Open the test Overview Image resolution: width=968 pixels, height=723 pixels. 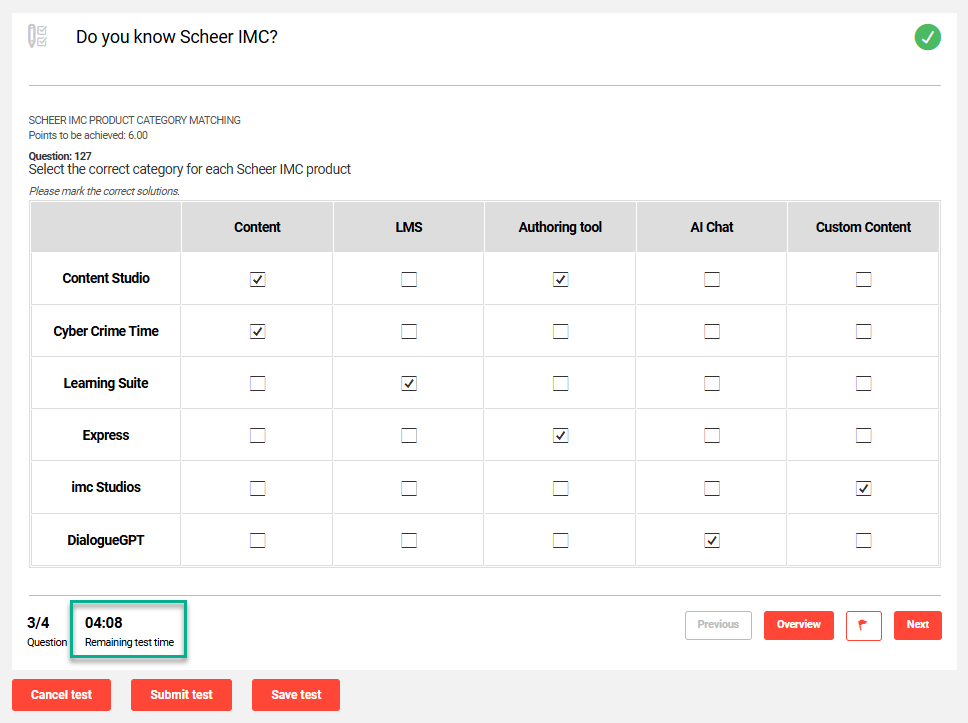coord(798,625)
